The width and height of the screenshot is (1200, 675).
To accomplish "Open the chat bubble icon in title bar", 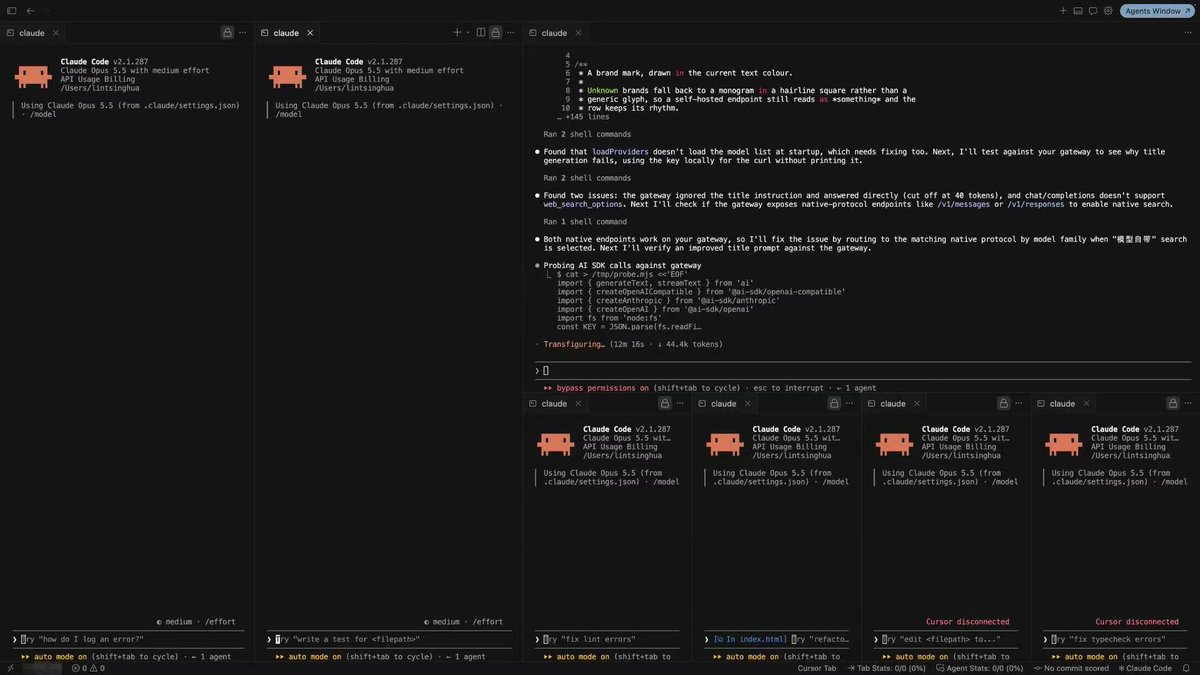I will coord(1093,10).
